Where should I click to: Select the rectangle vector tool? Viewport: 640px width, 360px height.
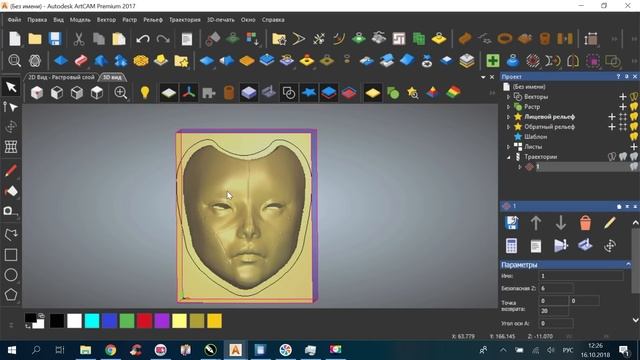tap(11, 255)
